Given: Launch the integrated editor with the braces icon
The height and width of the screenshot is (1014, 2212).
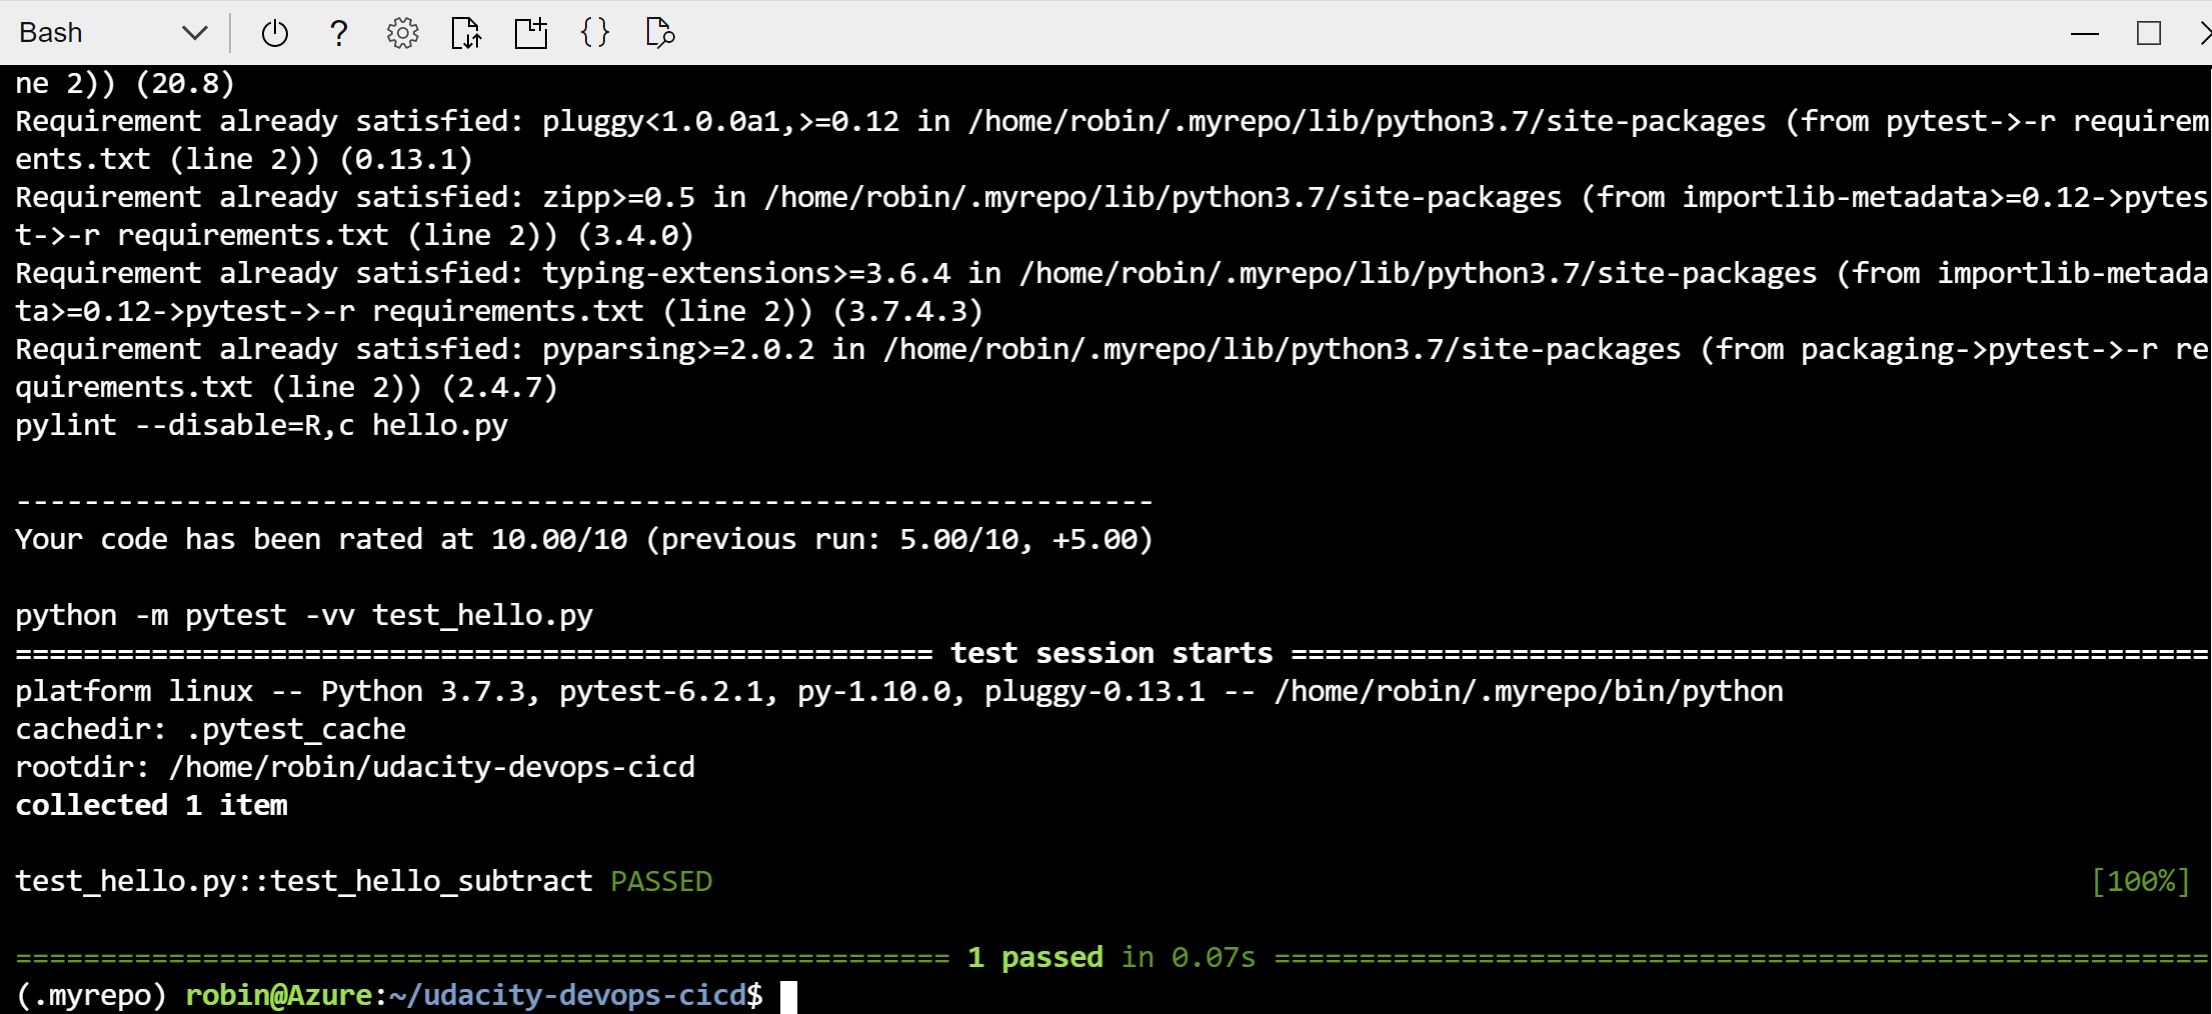Looking at the screenshot, I should click(594, 32).
